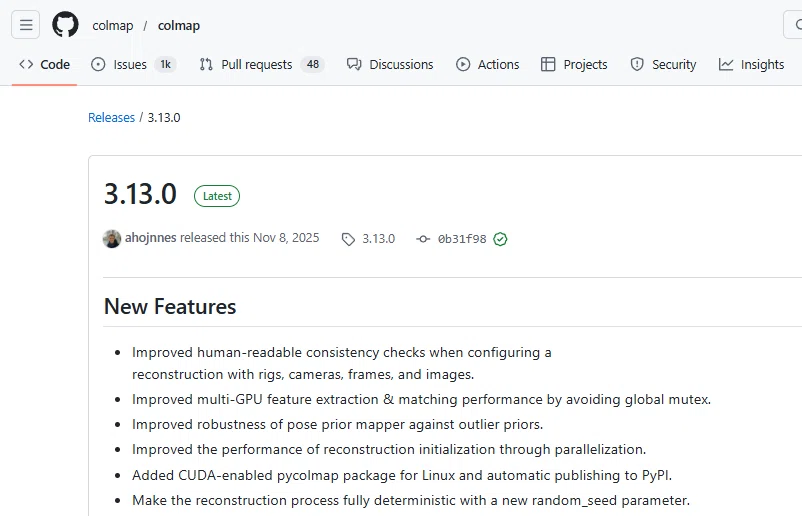Click the tag icon next to 3.13.0
Viewport: 802px width, 516px height.
(x=348, y=239)
